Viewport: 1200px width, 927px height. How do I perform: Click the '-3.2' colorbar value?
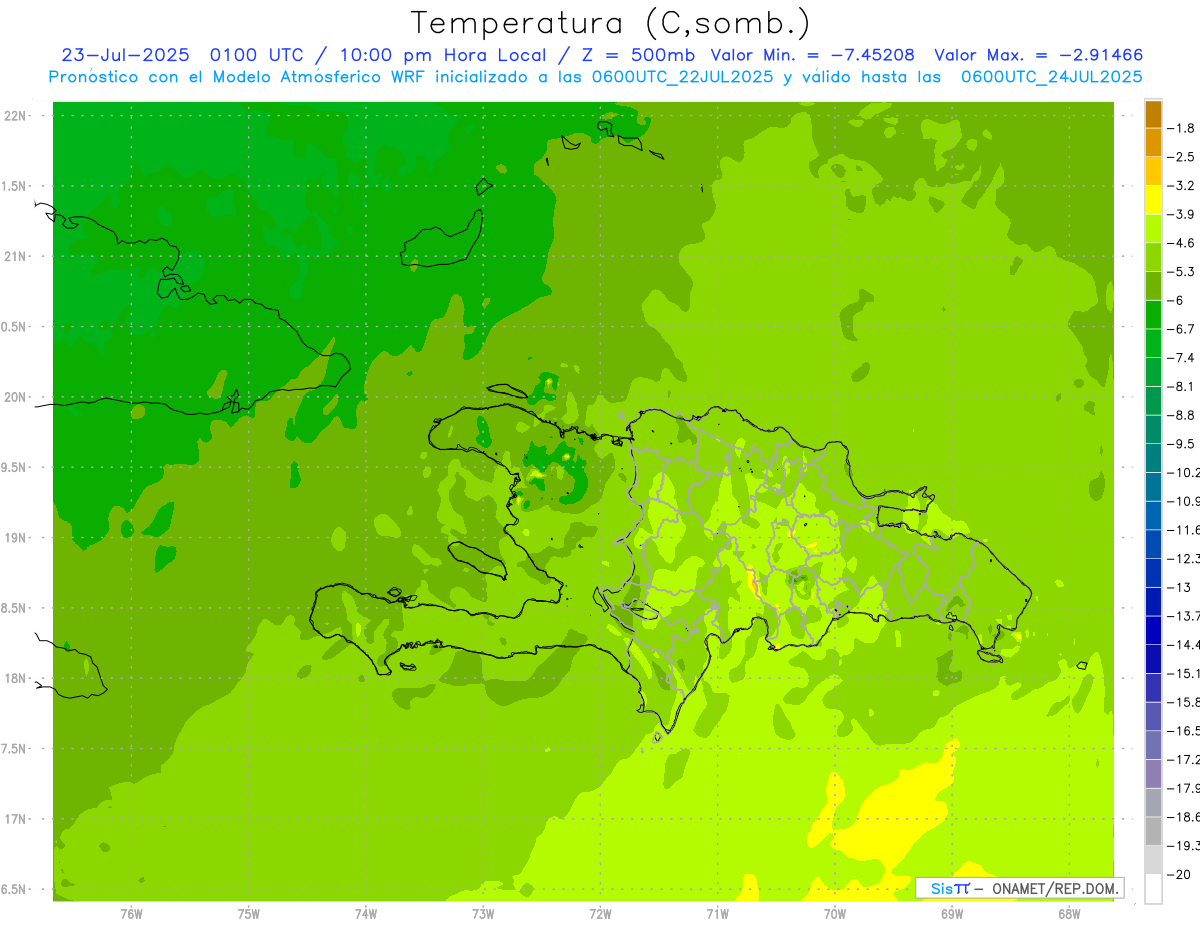click(1182, 186)
